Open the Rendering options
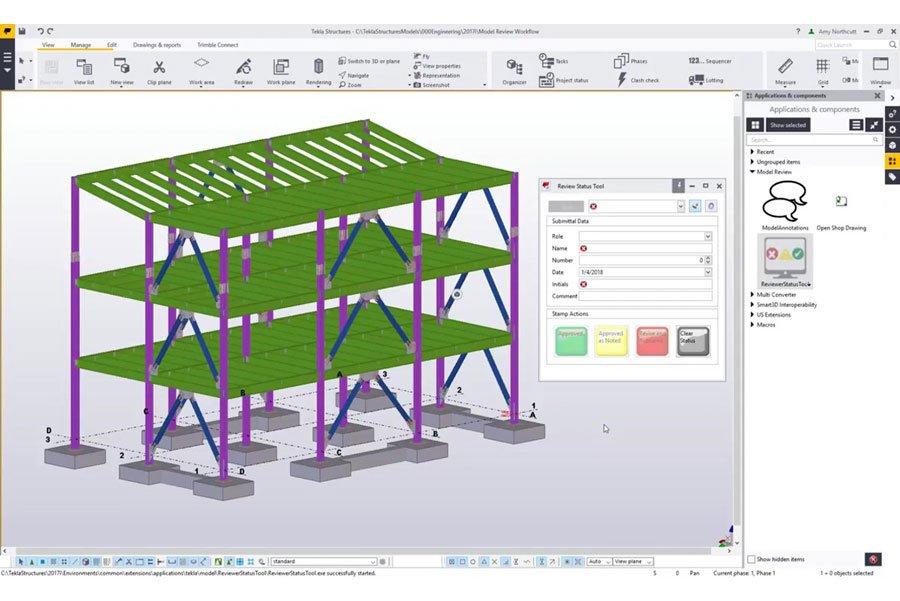This screenshot has width=900, height=601. pyautogui.click(x=317, y=71)
